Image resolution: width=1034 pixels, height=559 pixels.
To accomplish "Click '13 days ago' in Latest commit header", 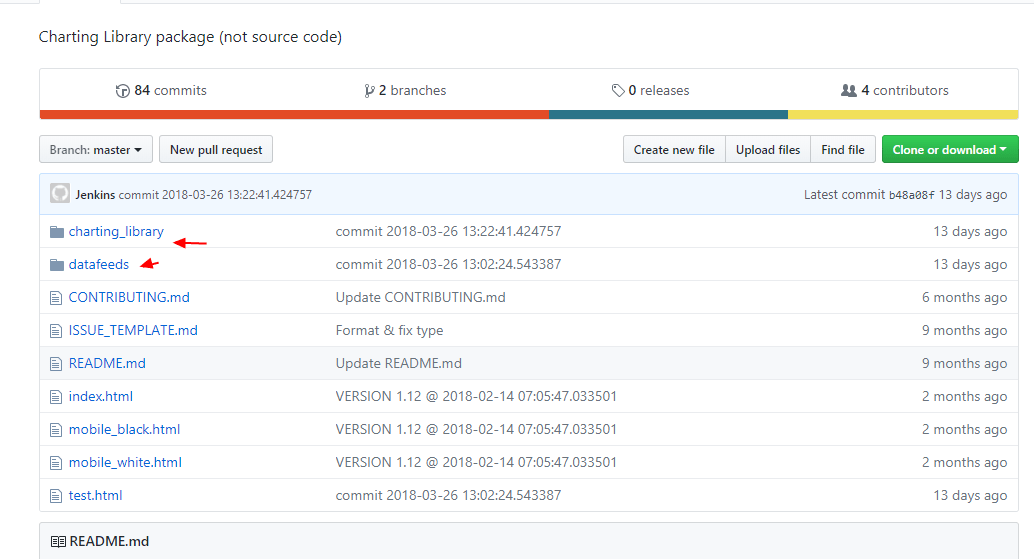I will (973, 194).
